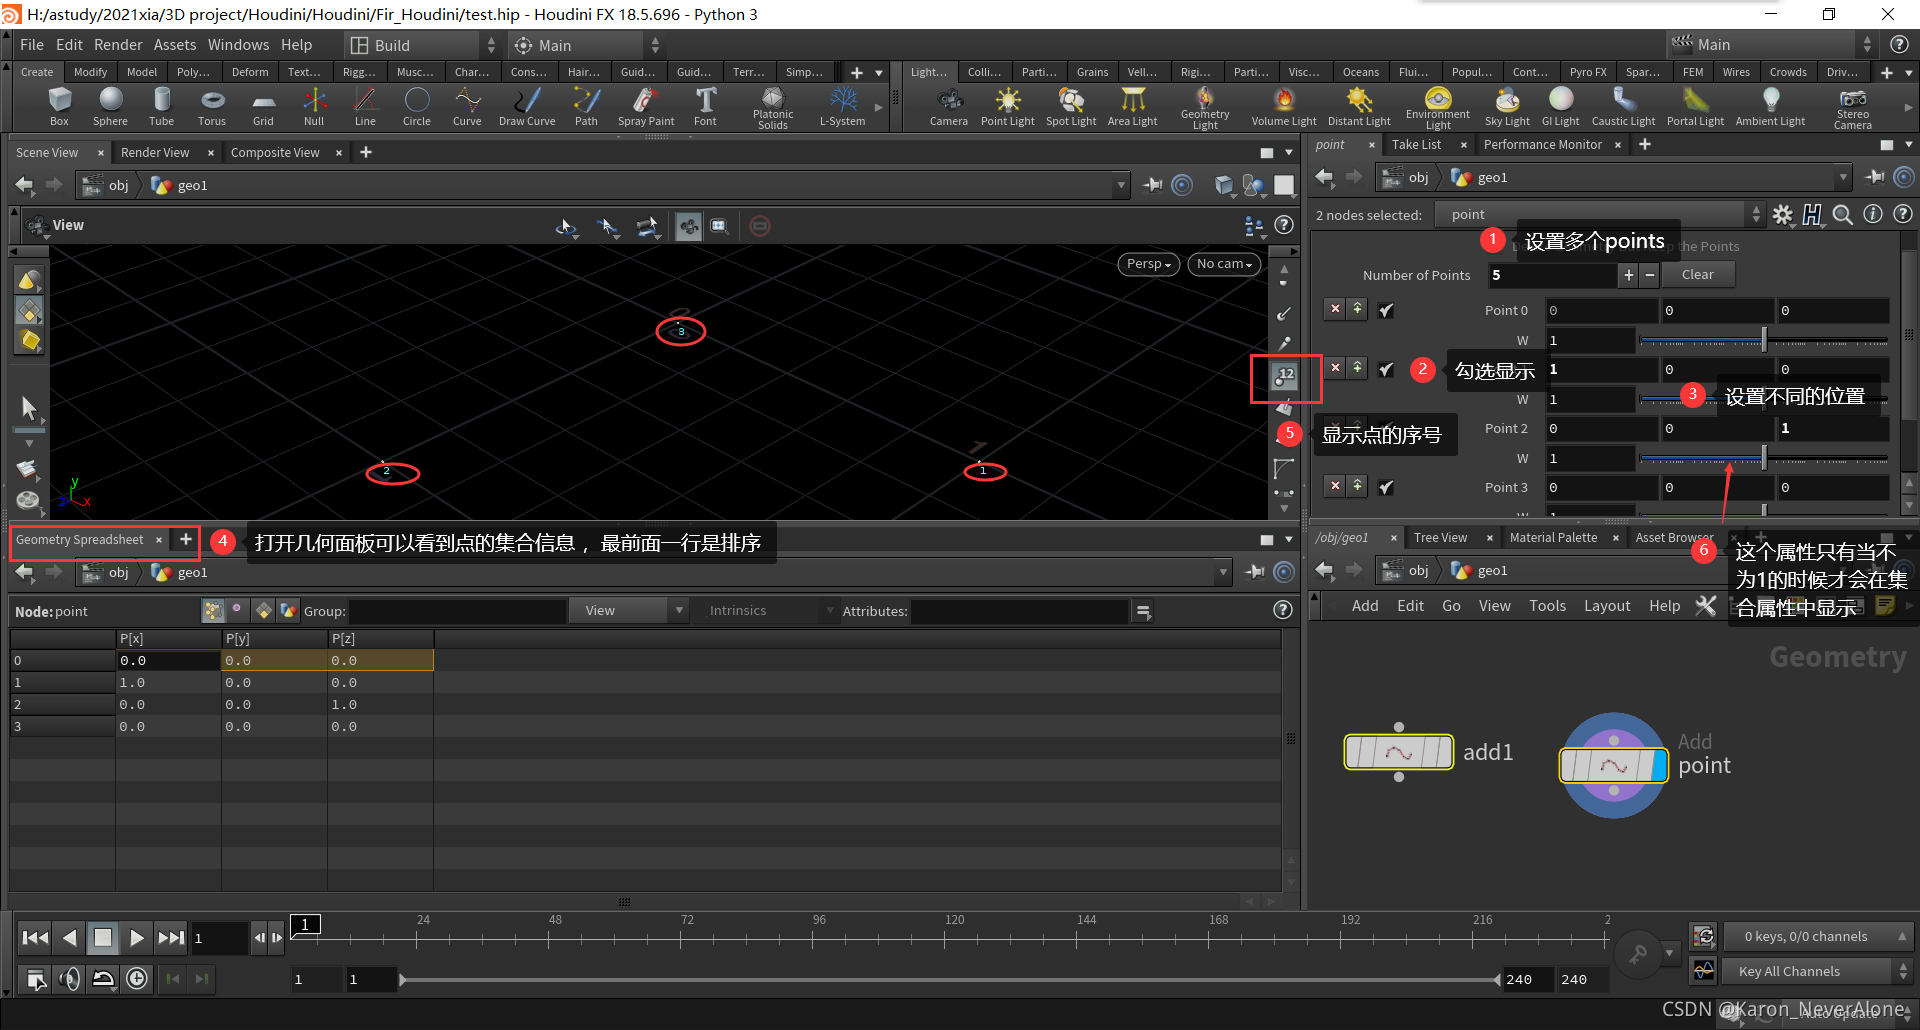1920x1030 pixels.
Task: Add an Ambient Light from the shelf
Action: [x=1770, y=106]
